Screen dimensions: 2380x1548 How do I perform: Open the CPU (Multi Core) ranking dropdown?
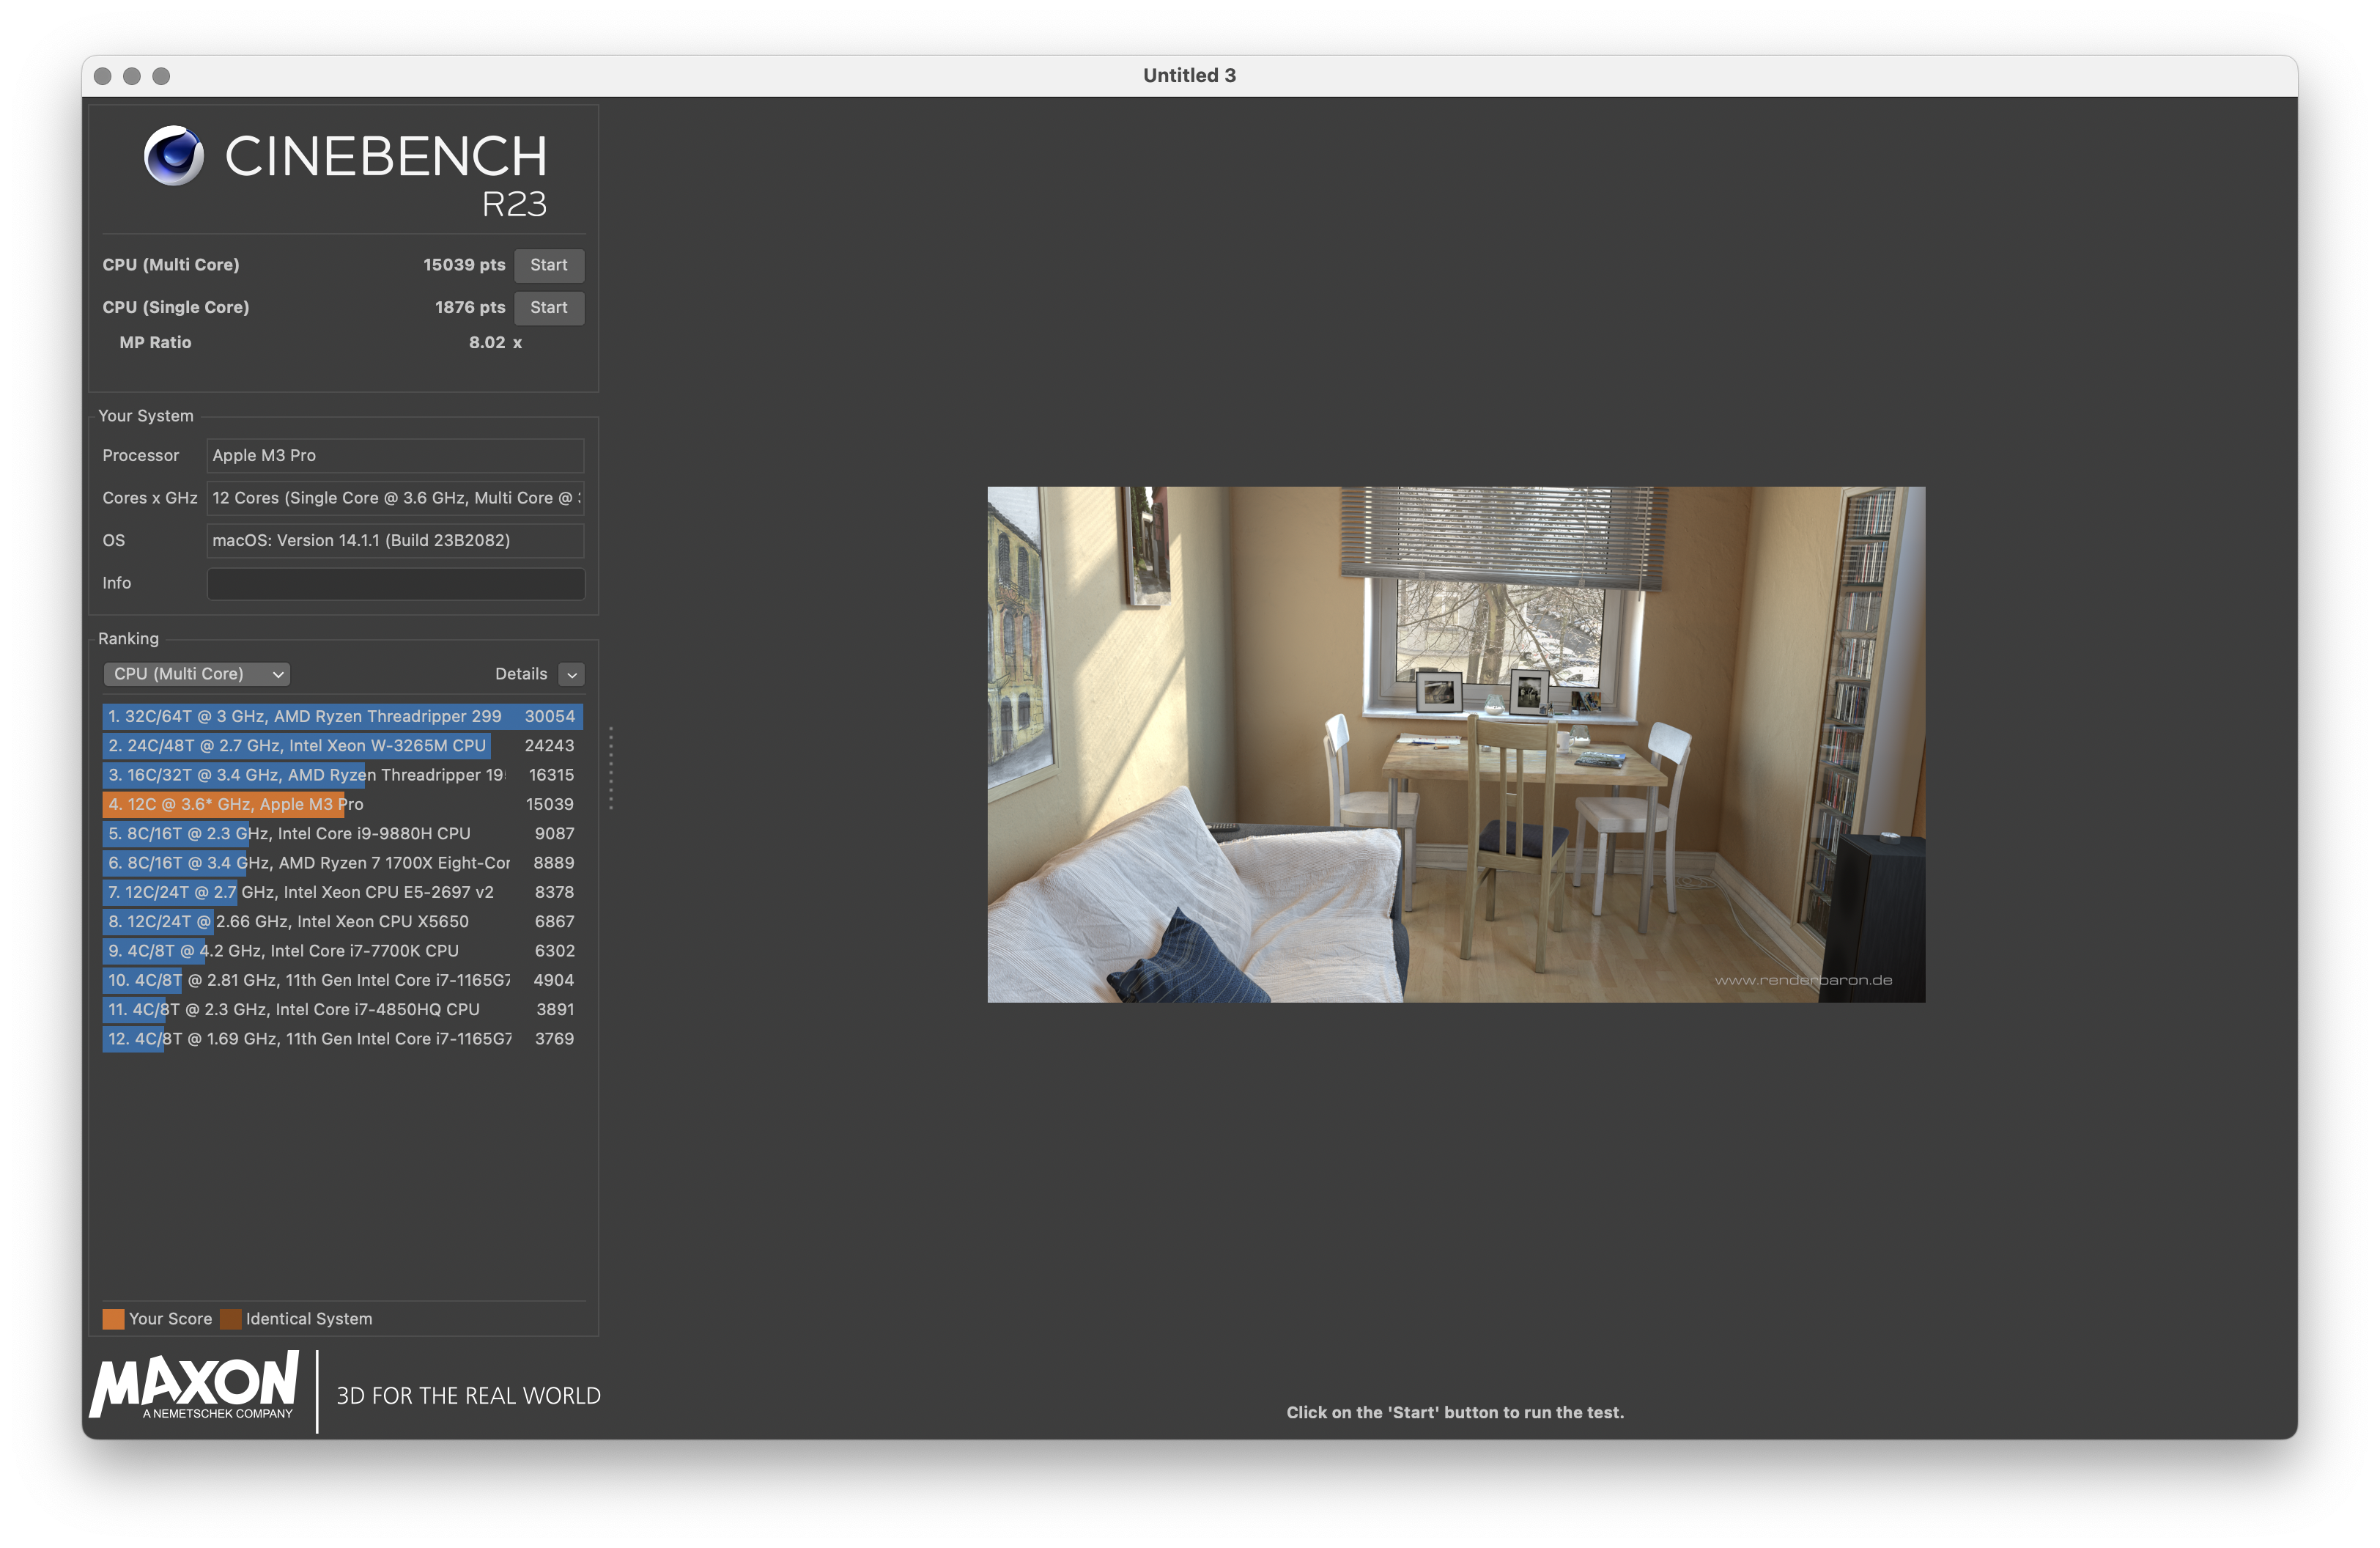point(197,674)
